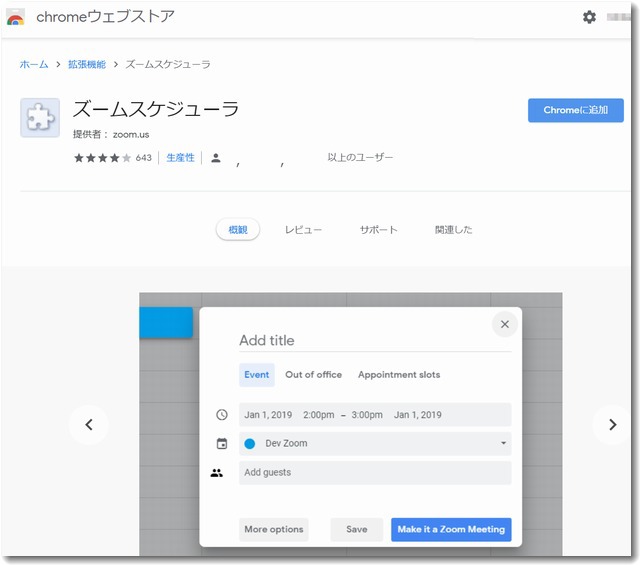Open the 生産性 category link
This screenshot has width=640, height=565.
point(180,158)
